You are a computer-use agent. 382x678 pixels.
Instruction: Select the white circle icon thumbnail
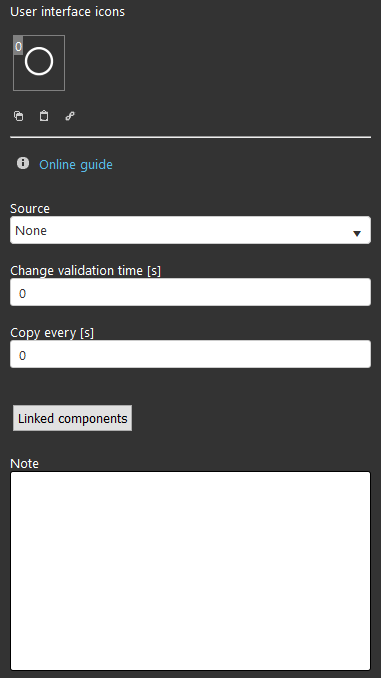(x=39, y=63)
